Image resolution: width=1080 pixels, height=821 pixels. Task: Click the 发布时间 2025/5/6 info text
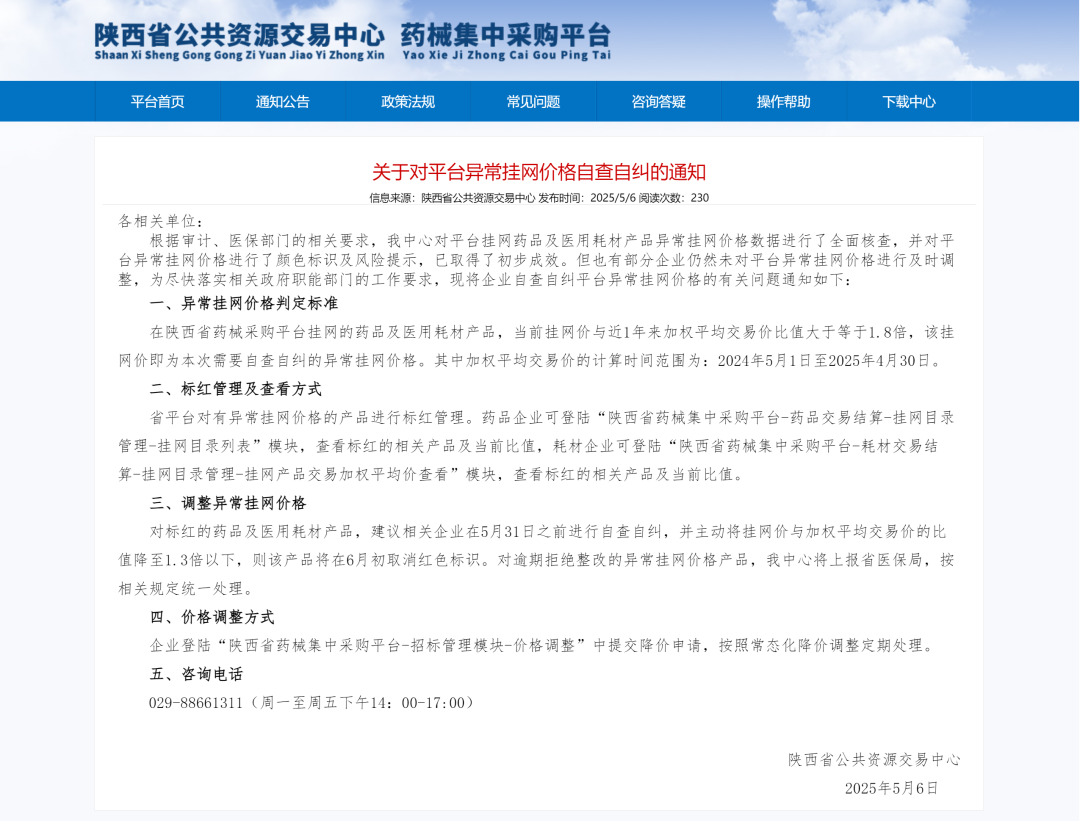586,198
